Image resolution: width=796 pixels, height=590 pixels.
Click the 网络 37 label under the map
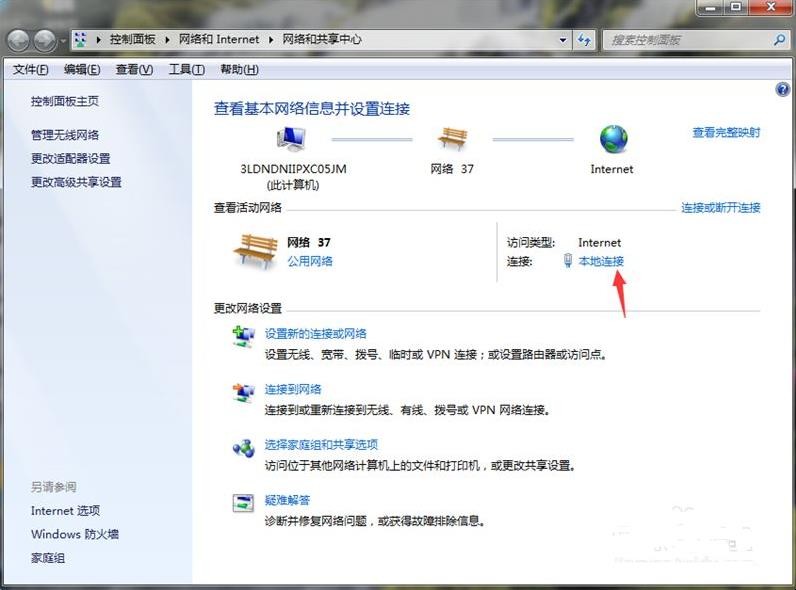(x=452, y=169)
